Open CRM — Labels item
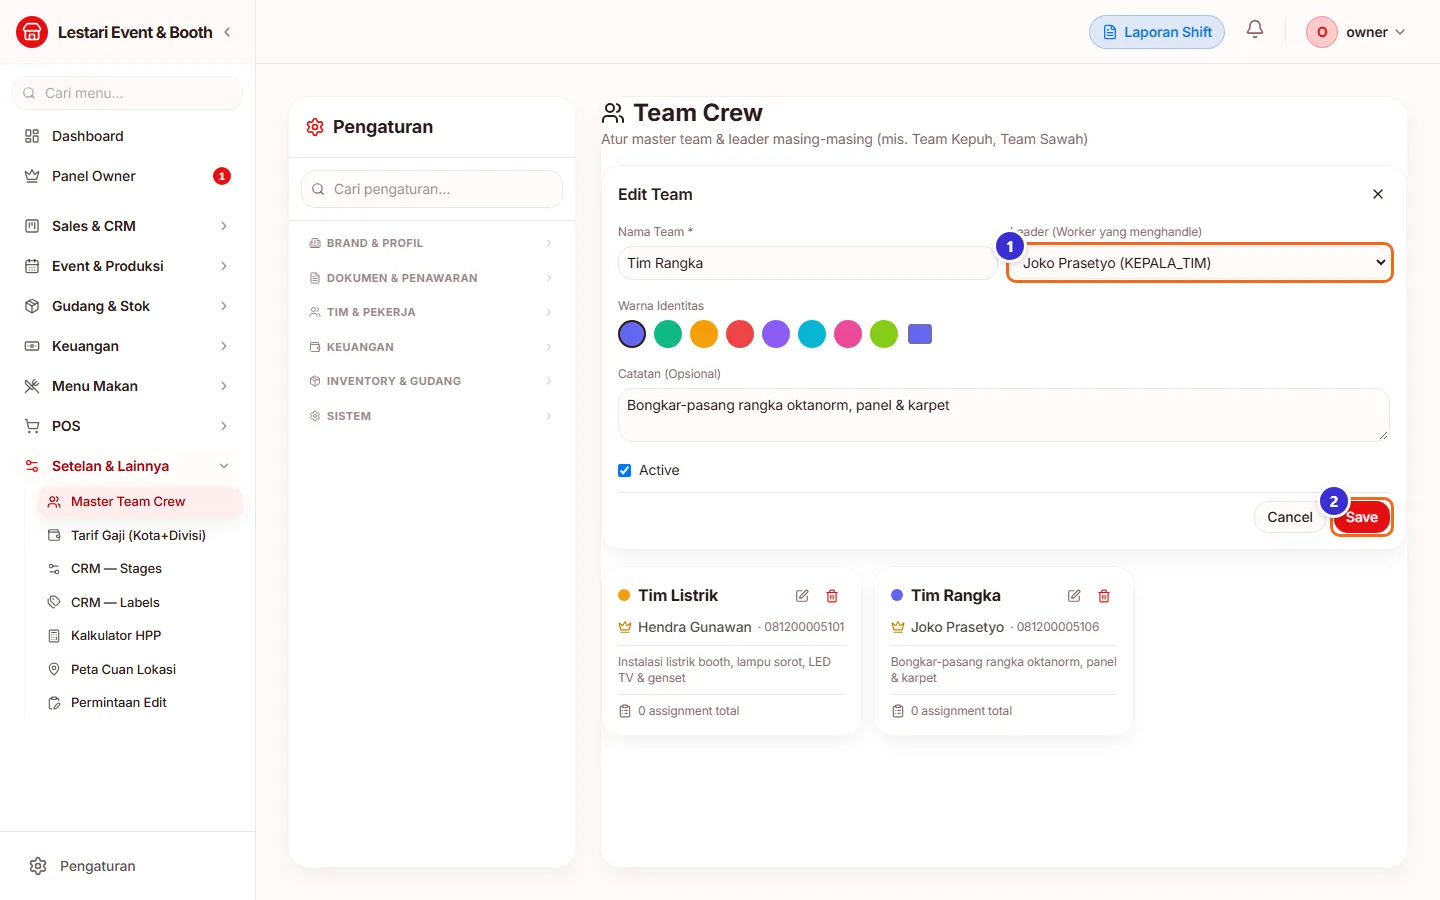Viewport: 1440px width, 900px height. 140,602
